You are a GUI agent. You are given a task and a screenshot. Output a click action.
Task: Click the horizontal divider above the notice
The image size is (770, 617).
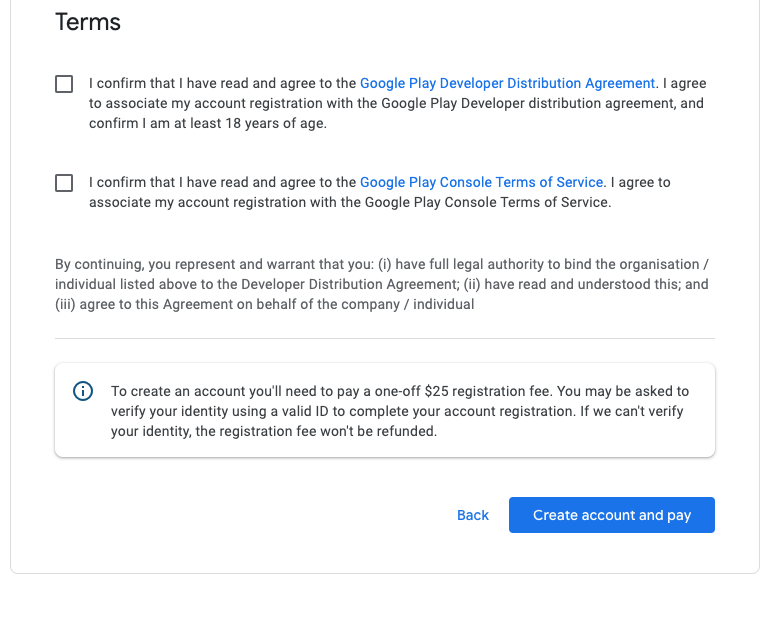tap(385, 338)
